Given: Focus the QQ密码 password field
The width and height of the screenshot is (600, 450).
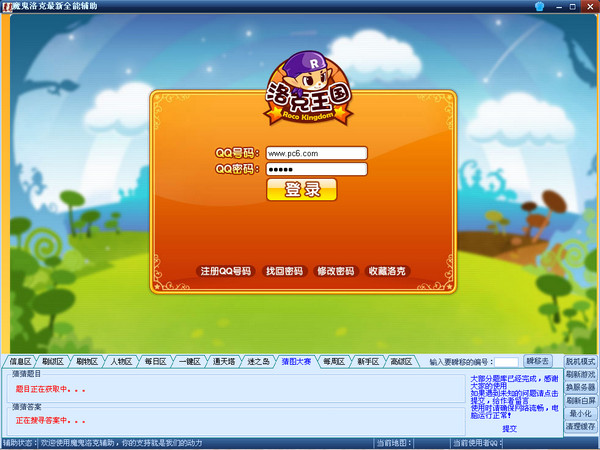Looking at the screenshot, I should coord(317,169).
